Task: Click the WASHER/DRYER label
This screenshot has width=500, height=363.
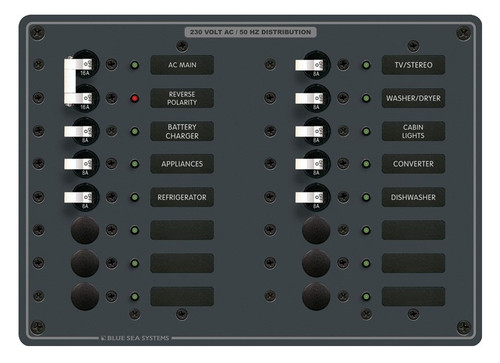Action: click(413, 98)
